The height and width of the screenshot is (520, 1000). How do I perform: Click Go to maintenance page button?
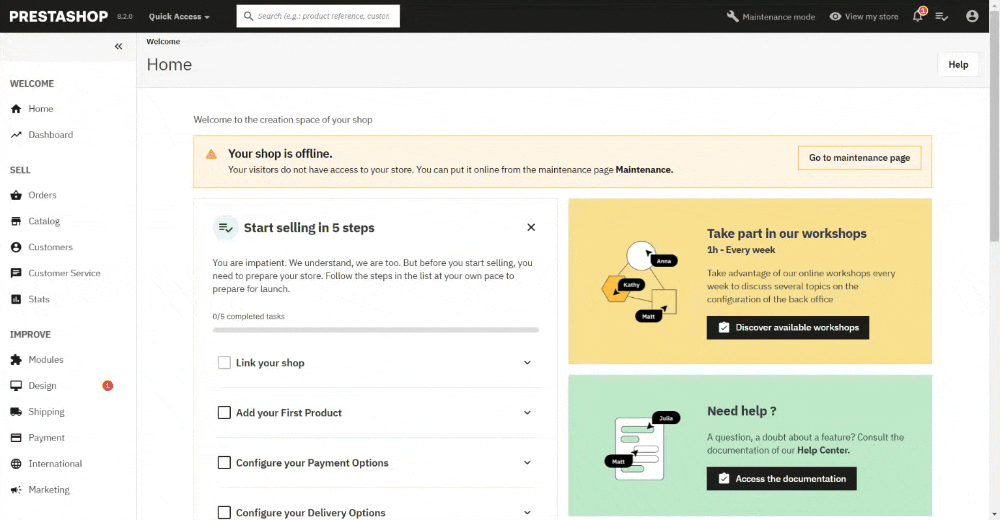(x=859, y=158)
